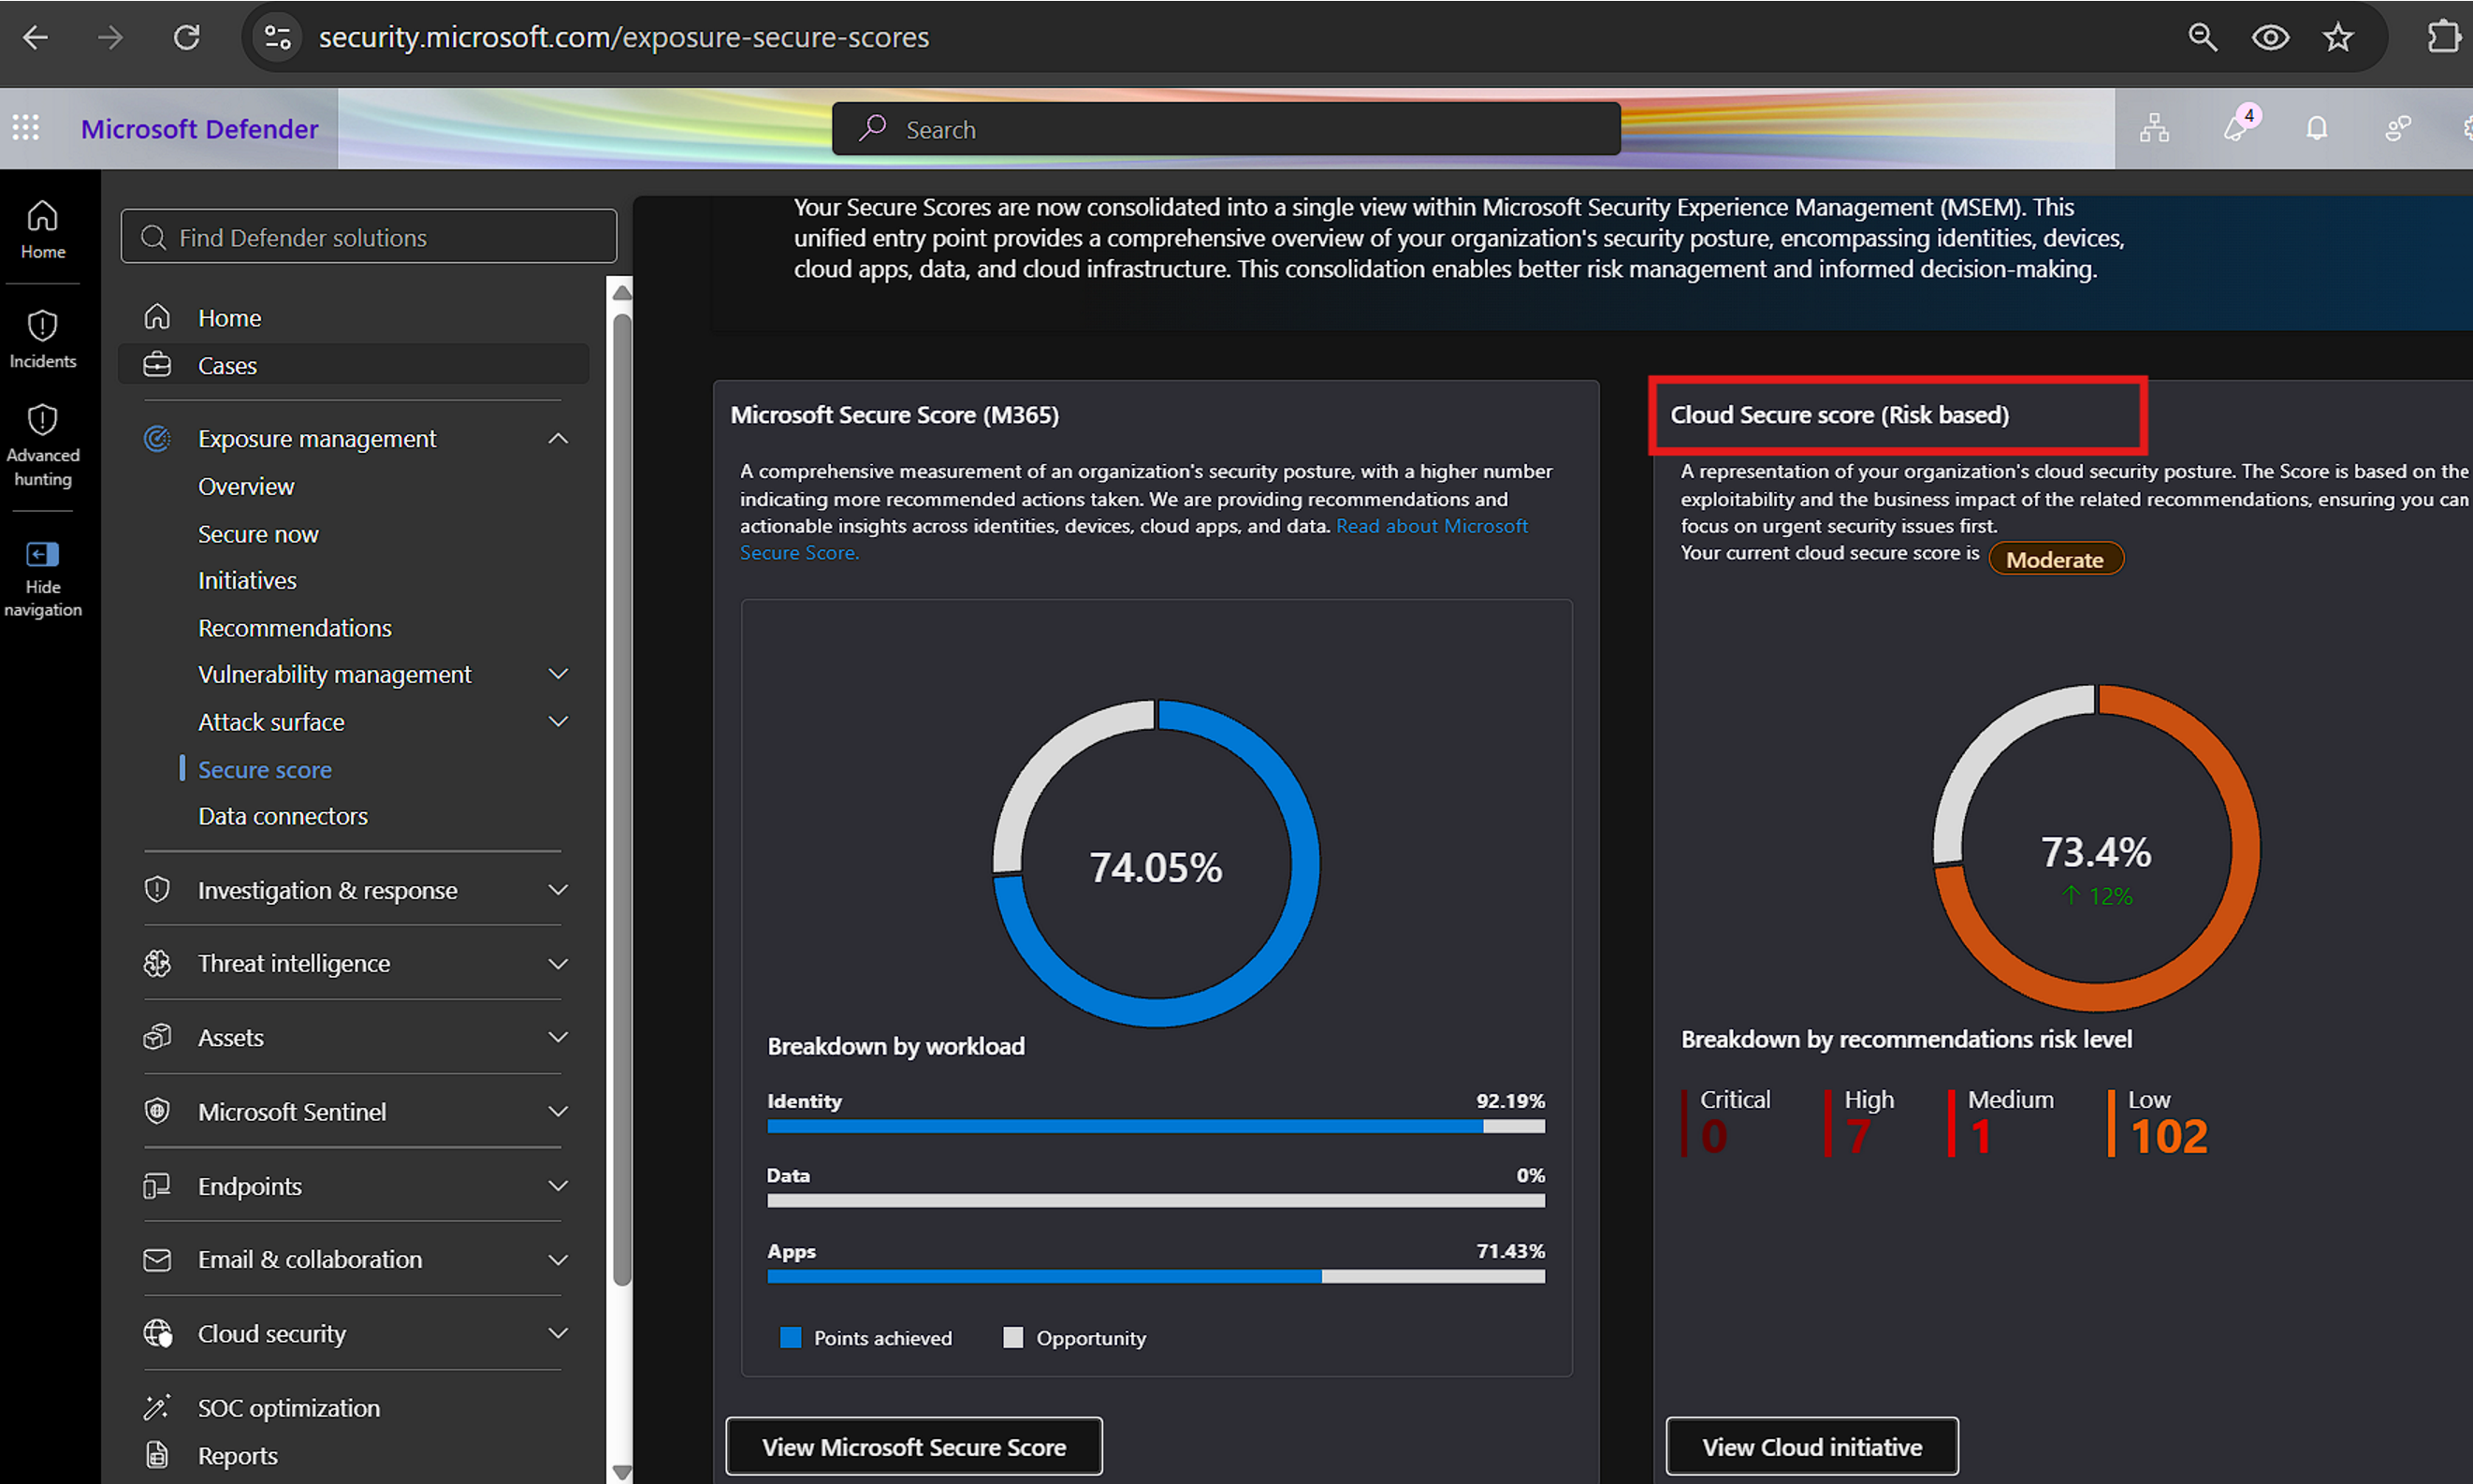Open the organization tree icon in header
Viewport: 2473px width, 1484px height.
click(x=2154, y=128)
